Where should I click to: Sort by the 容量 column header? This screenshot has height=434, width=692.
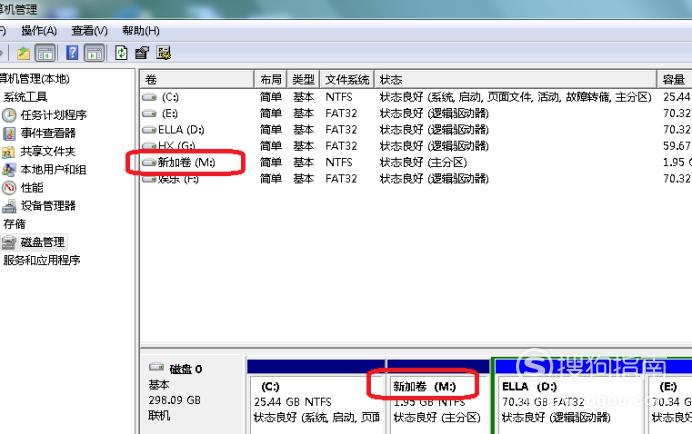pyautogui.click(x=674, y=79)
